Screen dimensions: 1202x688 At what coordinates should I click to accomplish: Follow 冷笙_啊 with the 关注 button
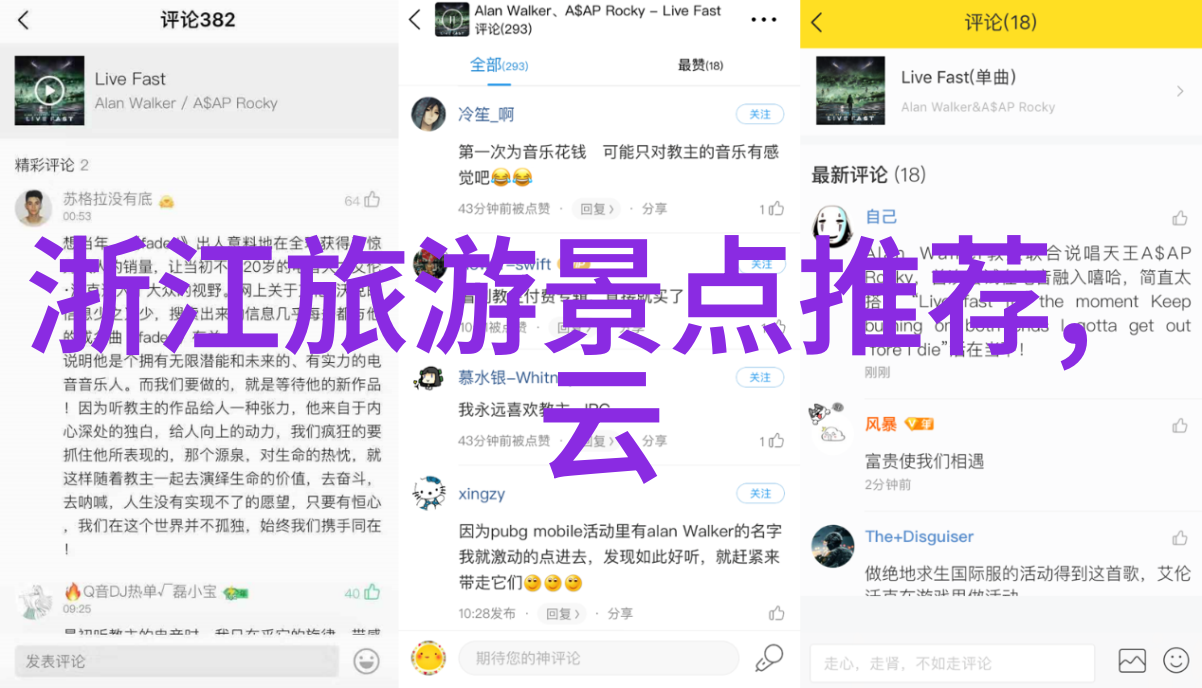coord(760,114)
